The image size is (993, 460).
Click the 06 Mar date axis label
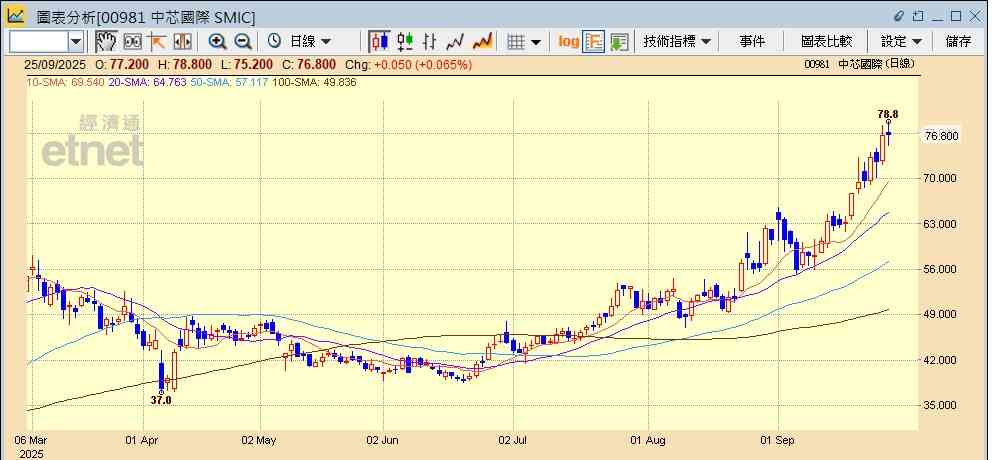[x=30, y=440]
